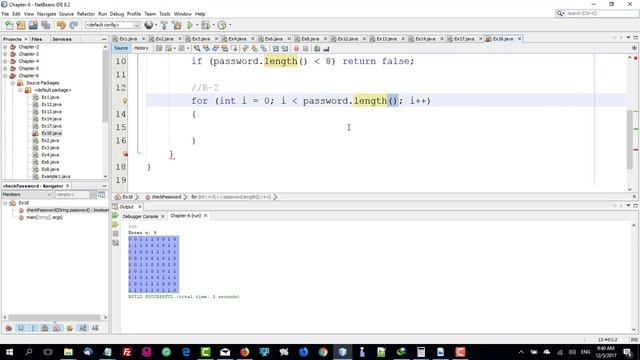Expand the Chapter-4 project node
The width and height of the screenshot is (640, 360).
(5, 61)
